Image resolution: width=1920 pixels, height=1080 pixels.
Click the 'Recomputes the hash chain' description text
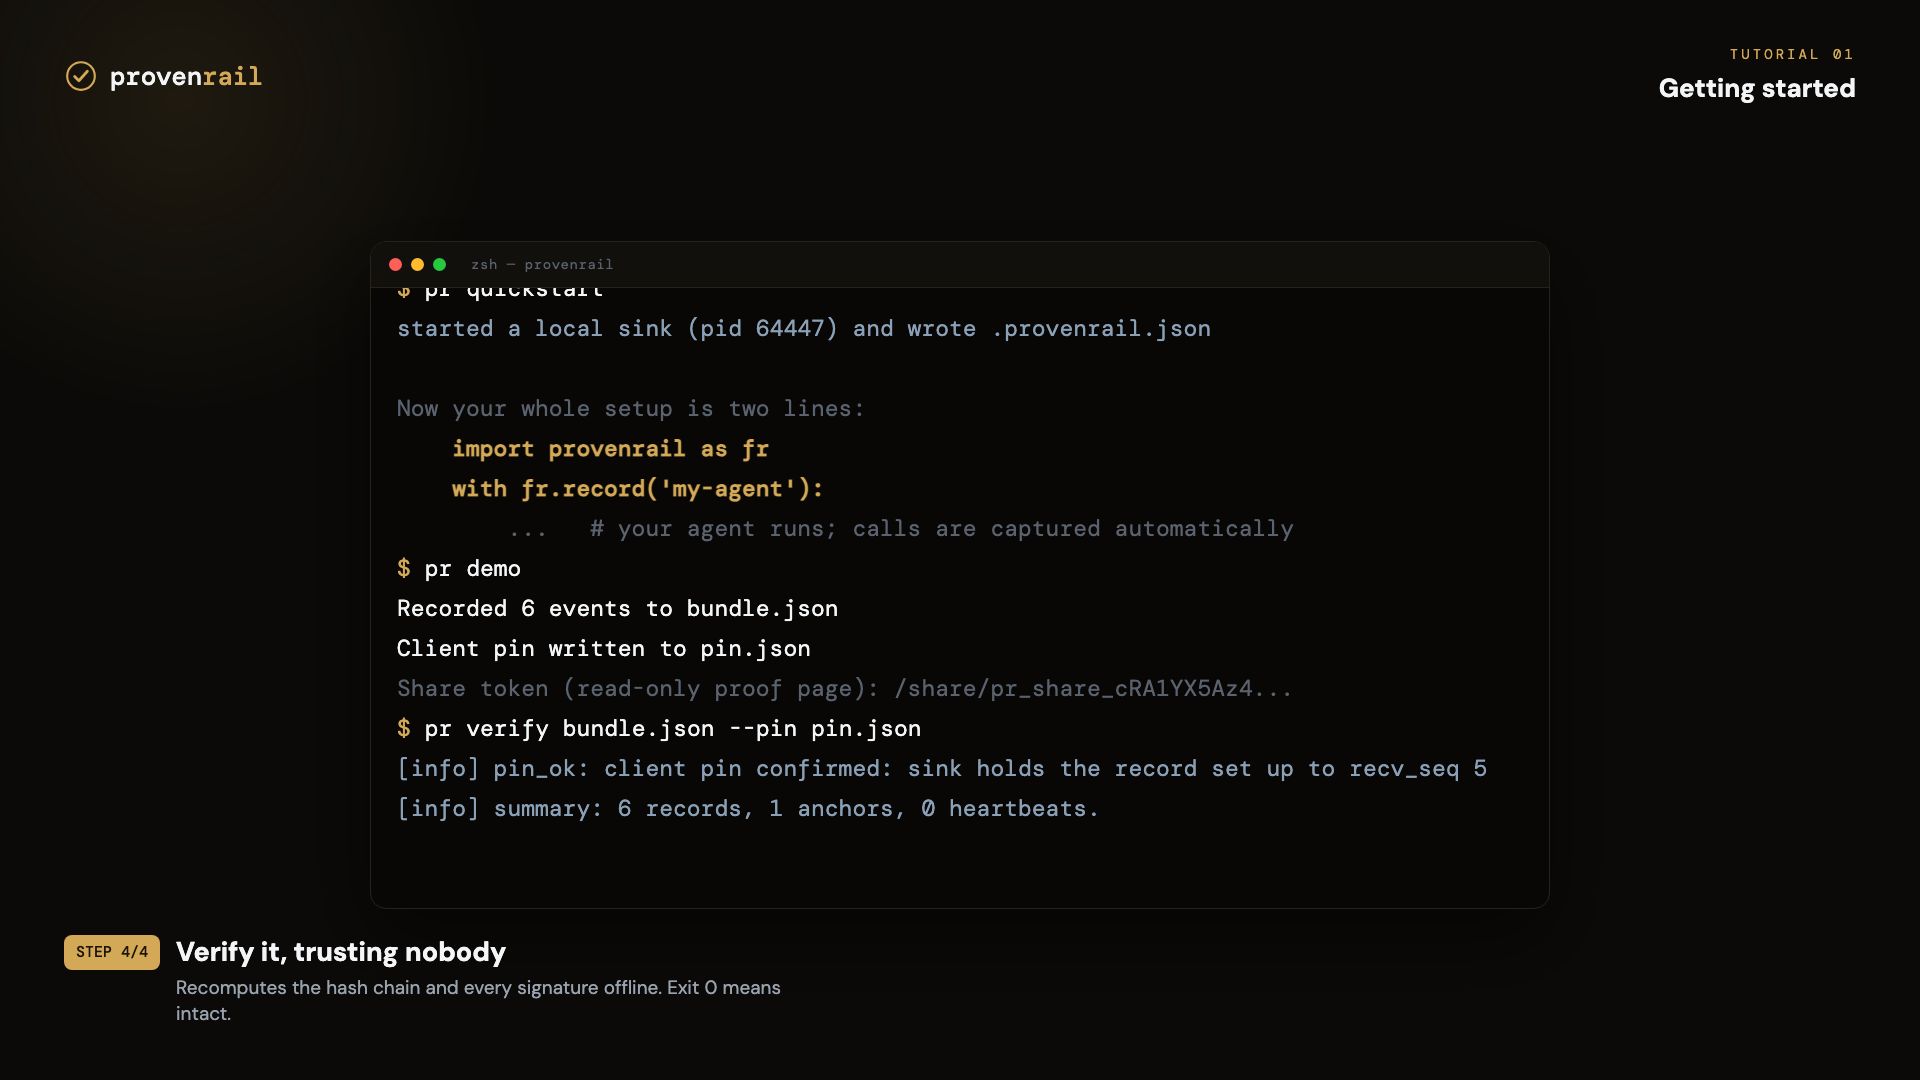tap(478, 1000)
